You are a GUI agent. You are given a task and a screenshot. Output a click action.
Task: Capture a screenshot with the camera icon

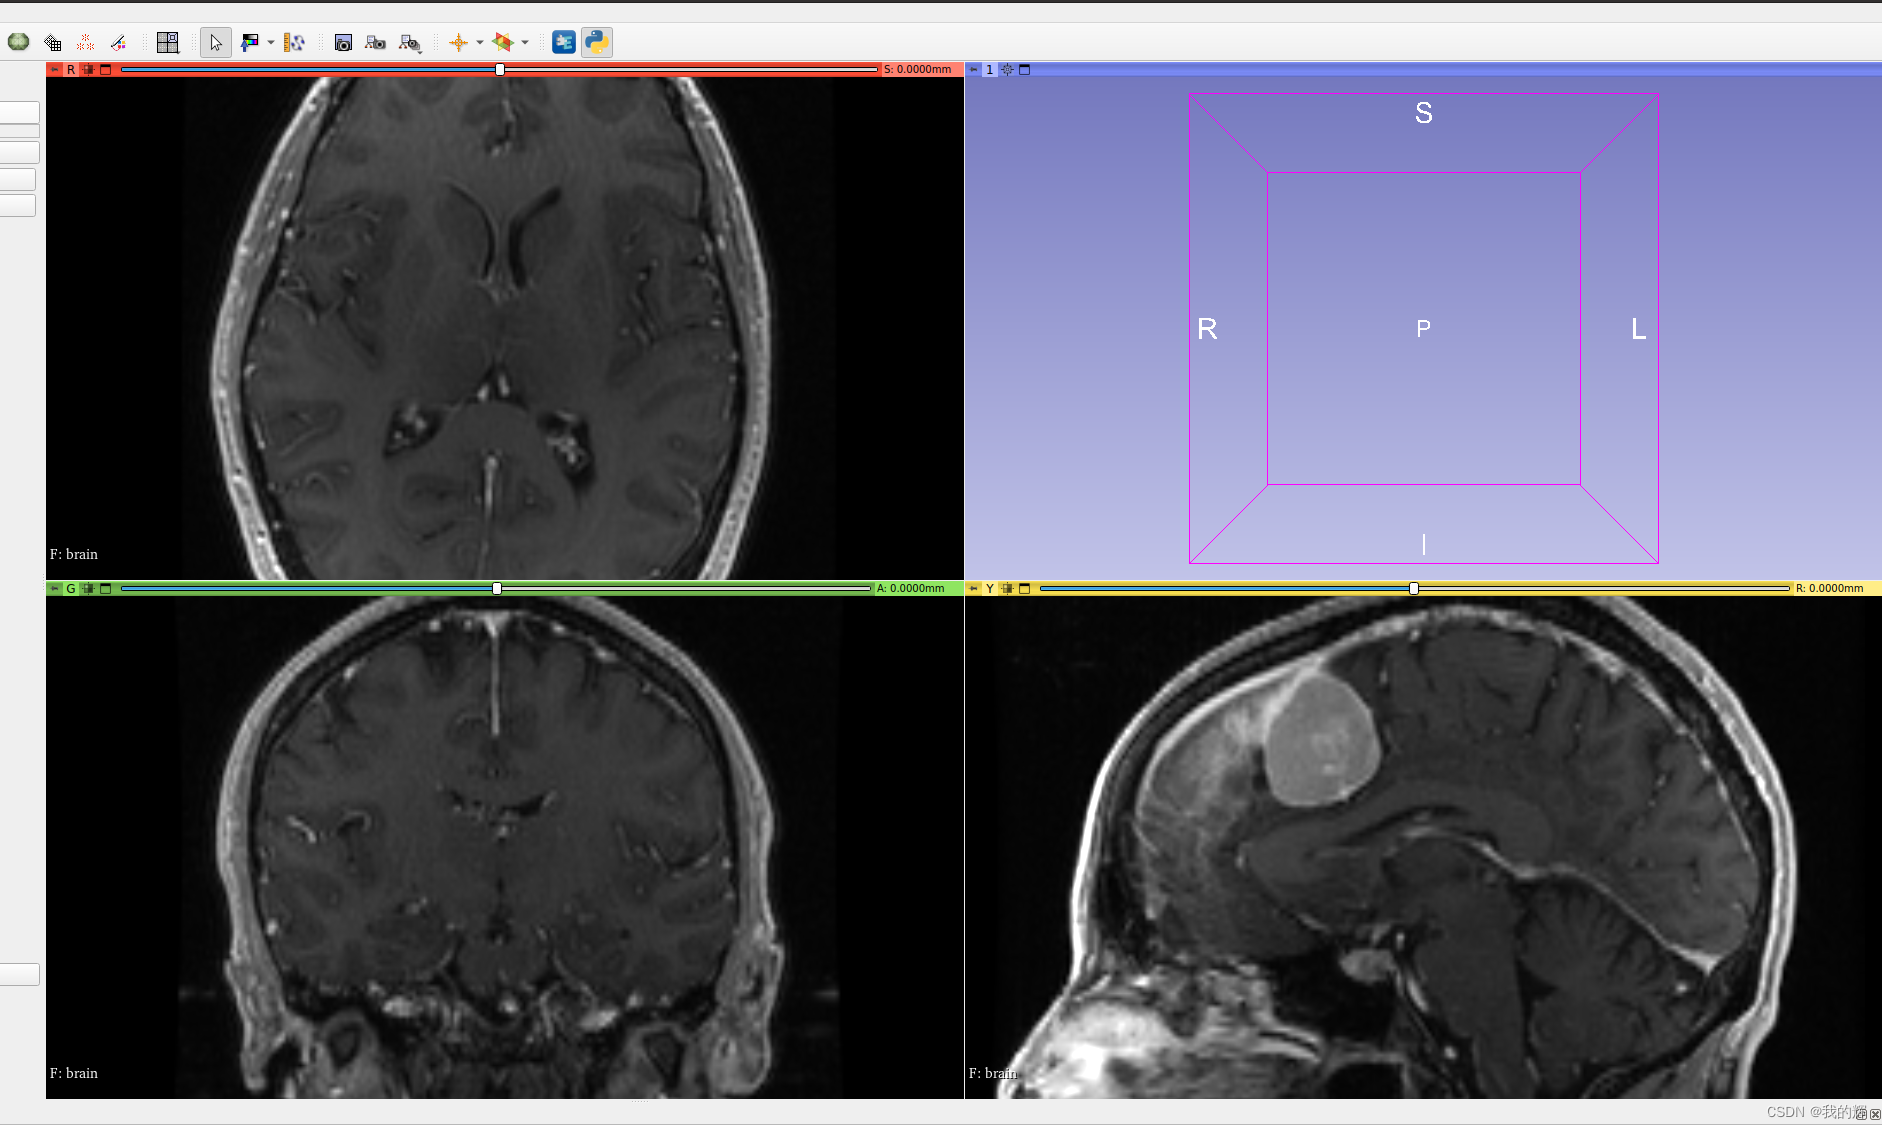pyautogui.click(x=343, y=42)
